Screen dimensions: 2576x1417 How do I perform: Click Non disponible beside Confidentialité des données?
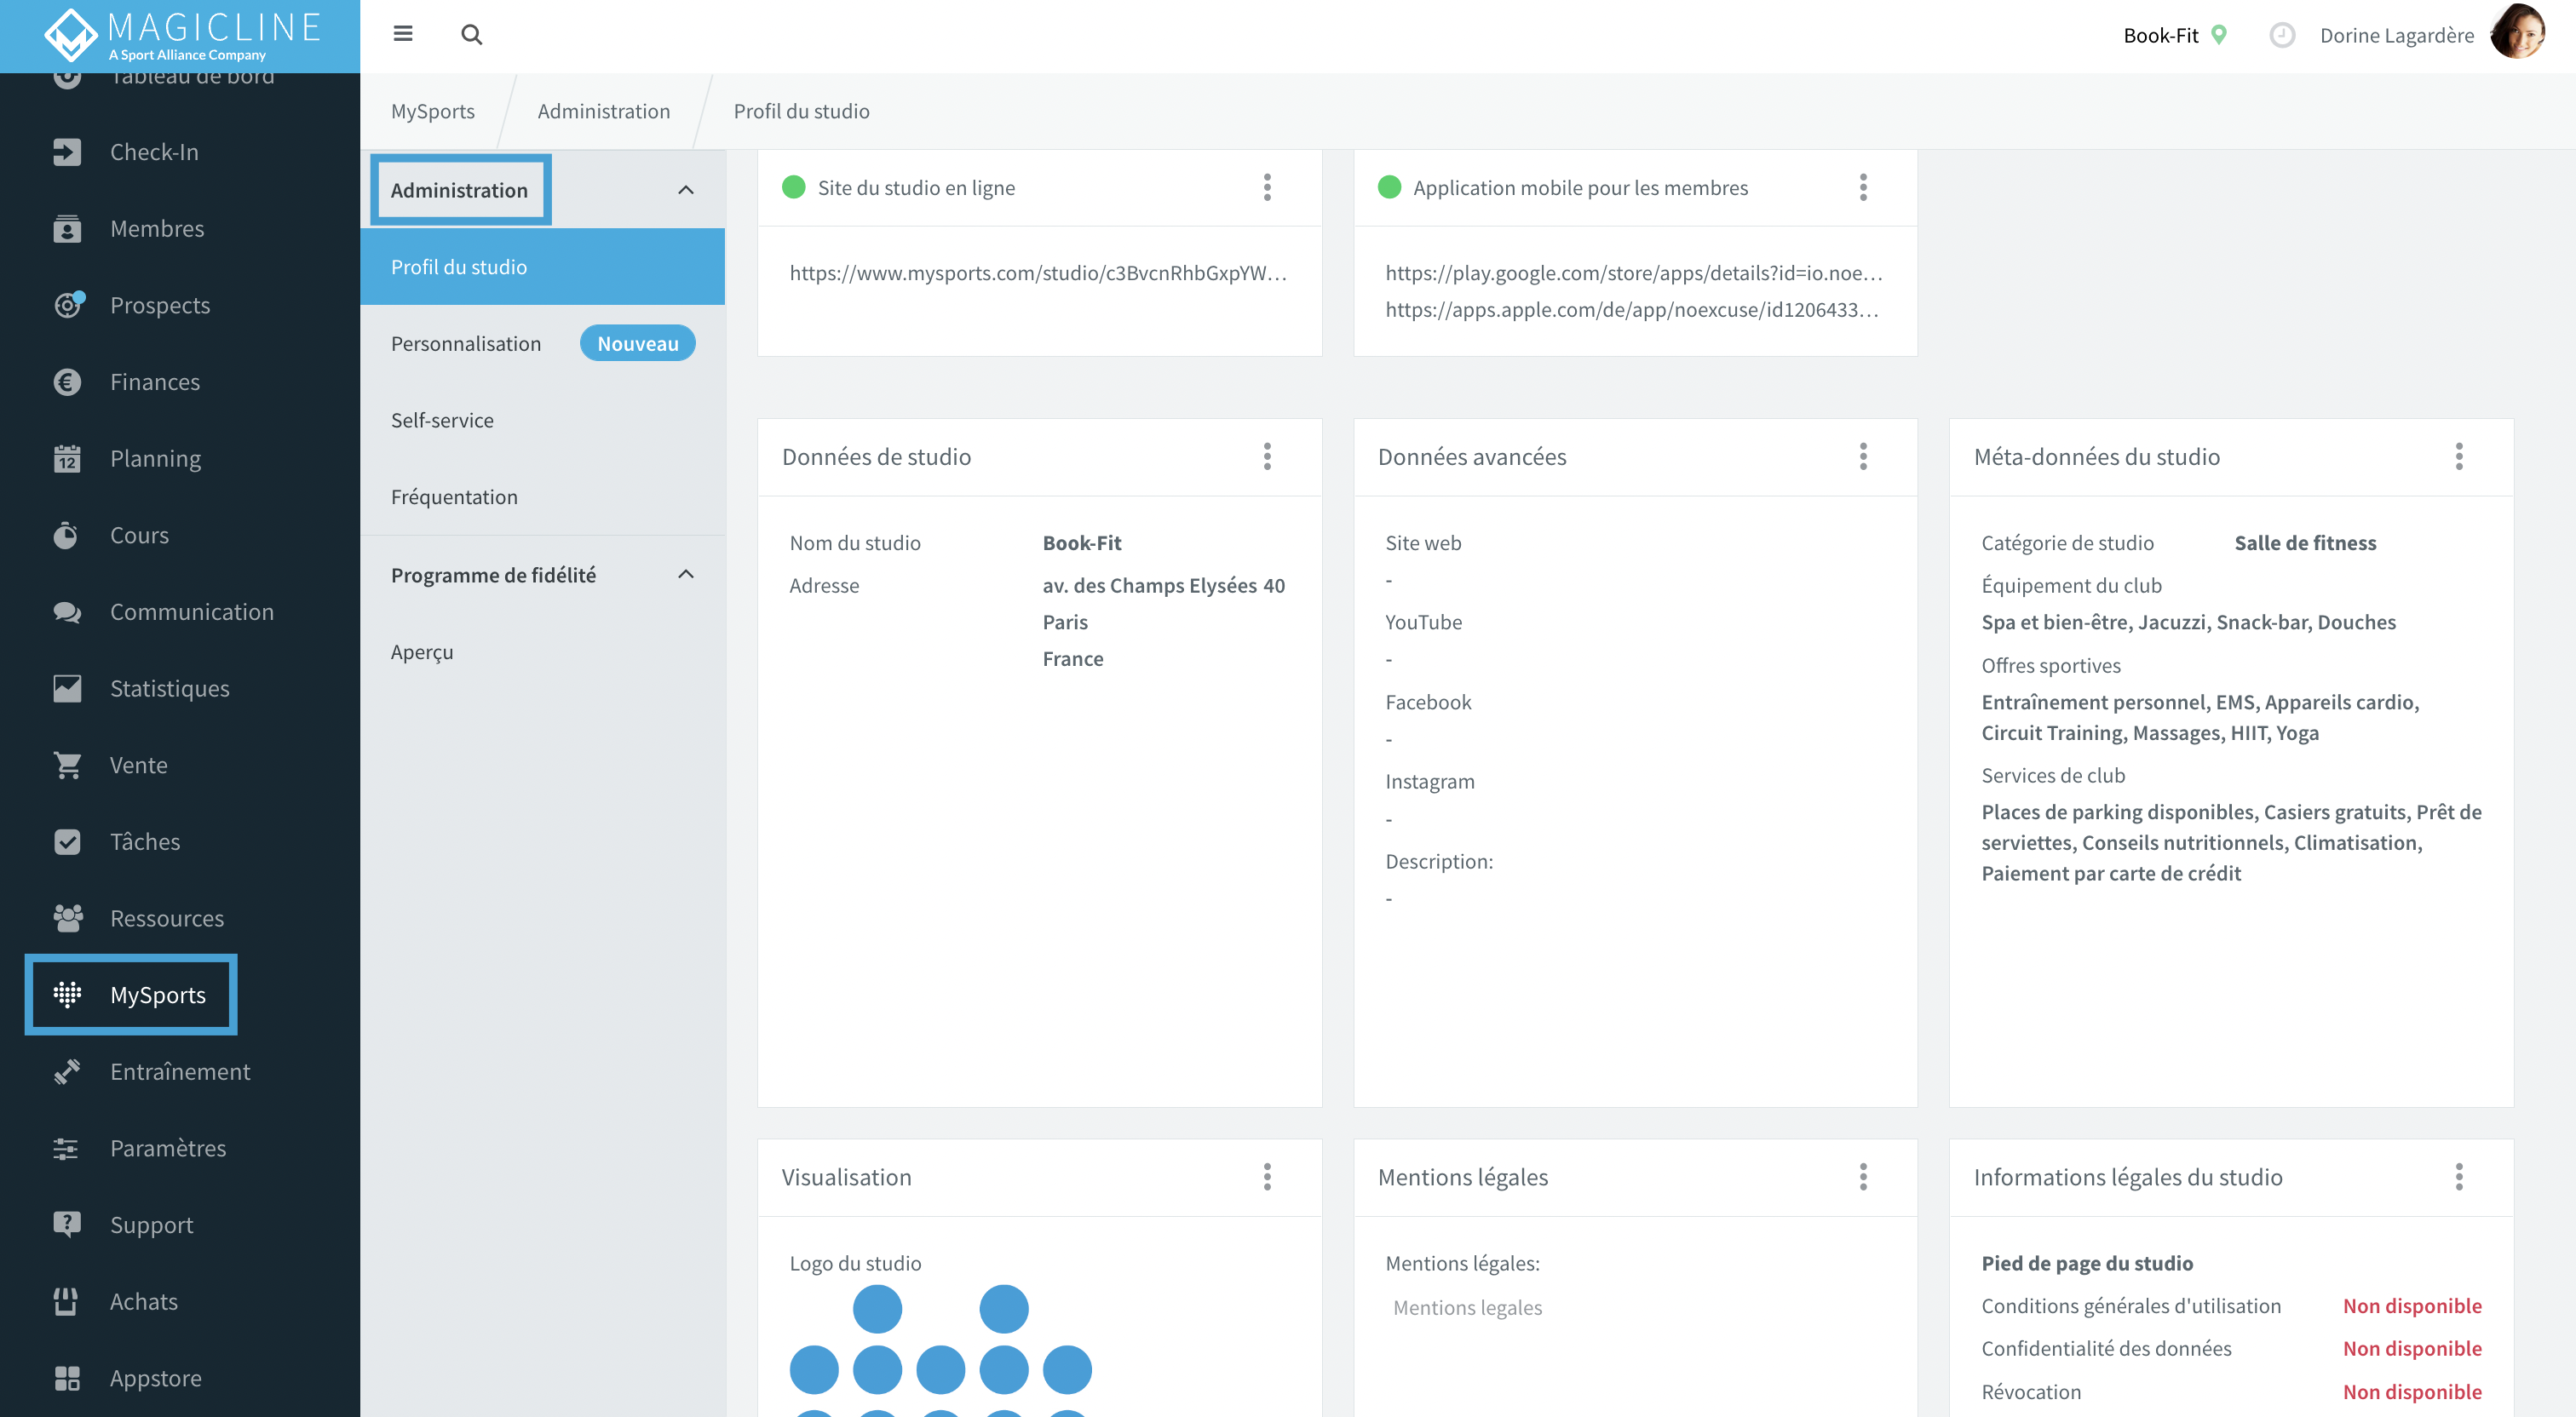pyautogui.click(x=2412, y=1349)
